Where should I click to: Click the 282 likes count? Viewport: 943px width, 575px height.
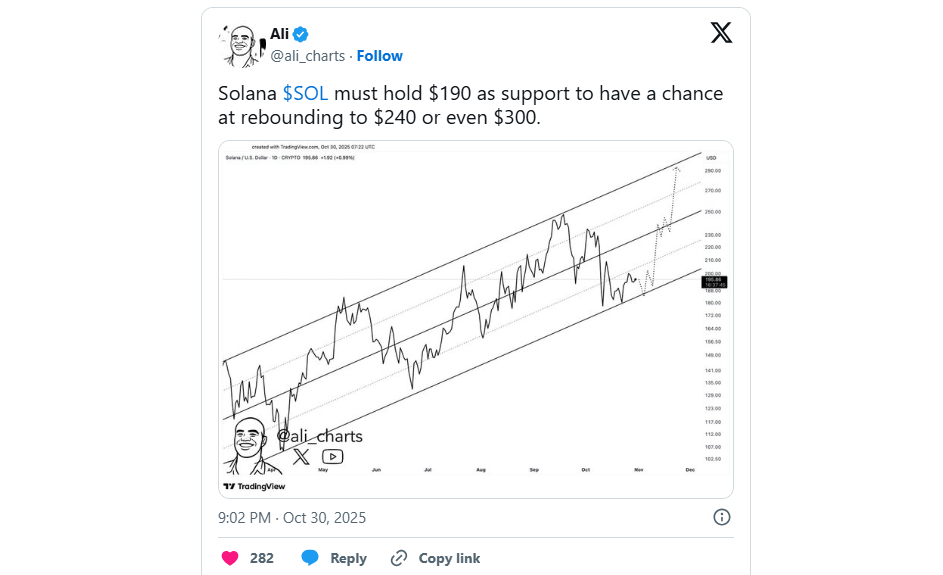tap(262, 558)
